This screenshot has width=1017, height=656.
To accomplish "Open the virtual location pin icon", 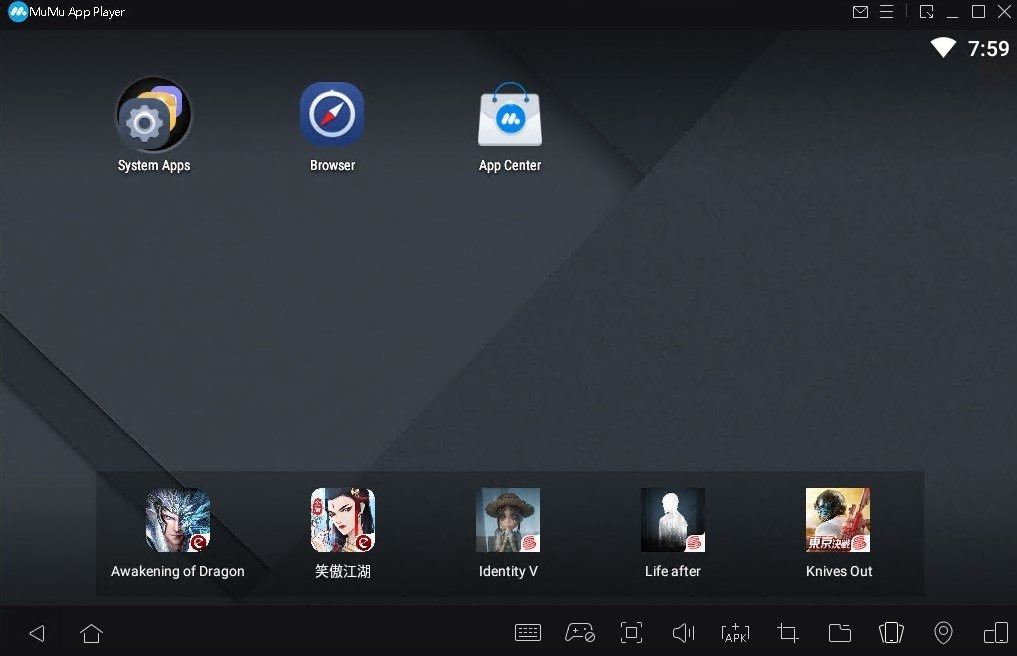I will tap(943, 633).
